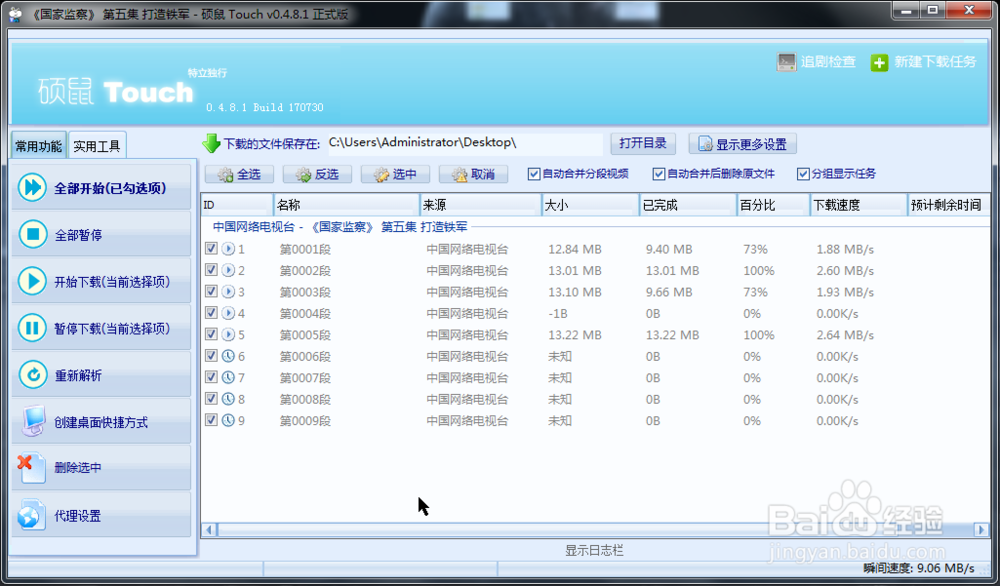Screen dimensions: 1000x586
Task: Click the 12.84 MB size cell
Action: coord(575,249)
